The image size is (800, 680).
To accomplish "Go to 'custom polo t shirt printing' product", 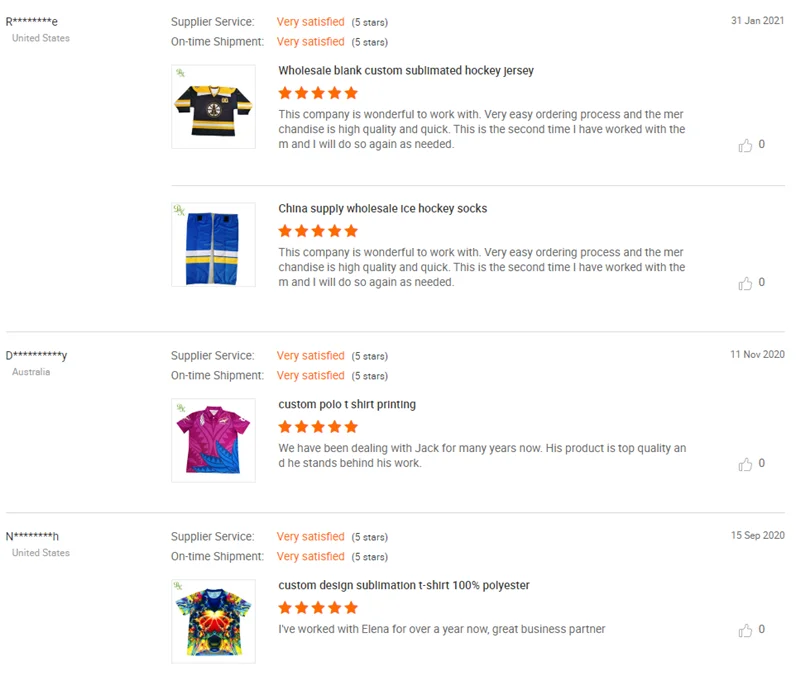I will click(x=347, y=405).
